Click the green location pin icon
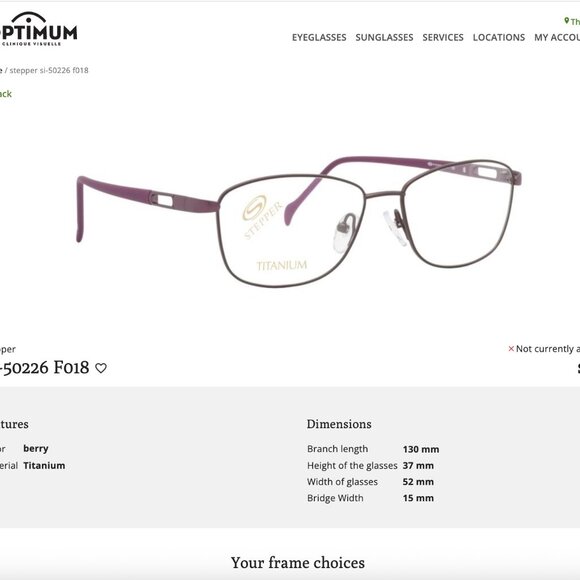The height and width of the screenshot is (580, 580). point(566,21)
